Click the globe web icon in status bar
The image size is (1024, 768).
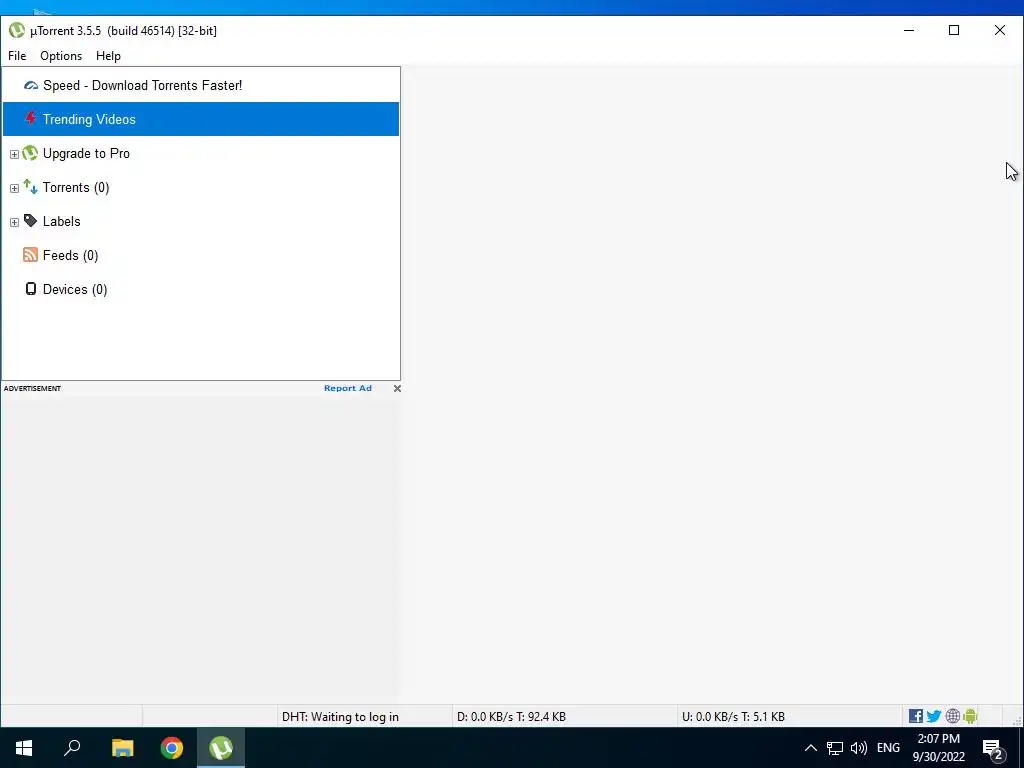953,716
